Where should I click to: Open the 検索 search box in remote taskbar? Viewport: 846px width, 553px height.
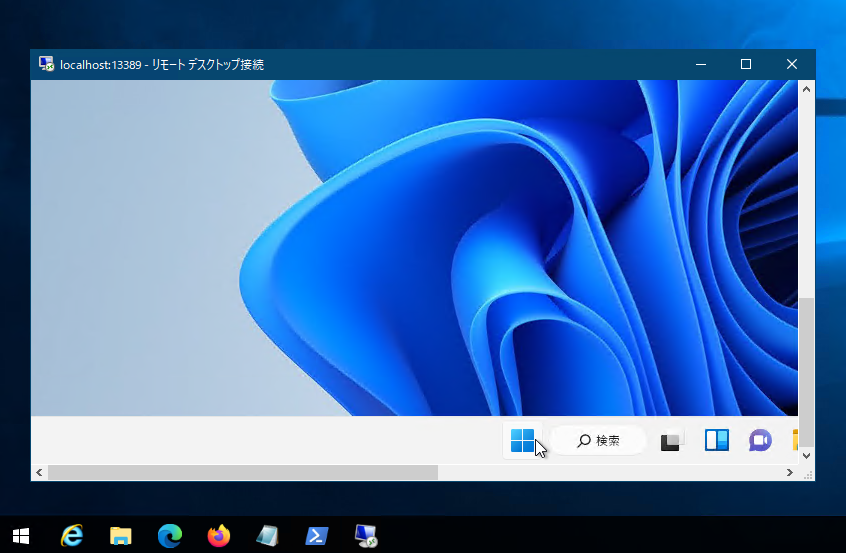[x=598, y=441]
